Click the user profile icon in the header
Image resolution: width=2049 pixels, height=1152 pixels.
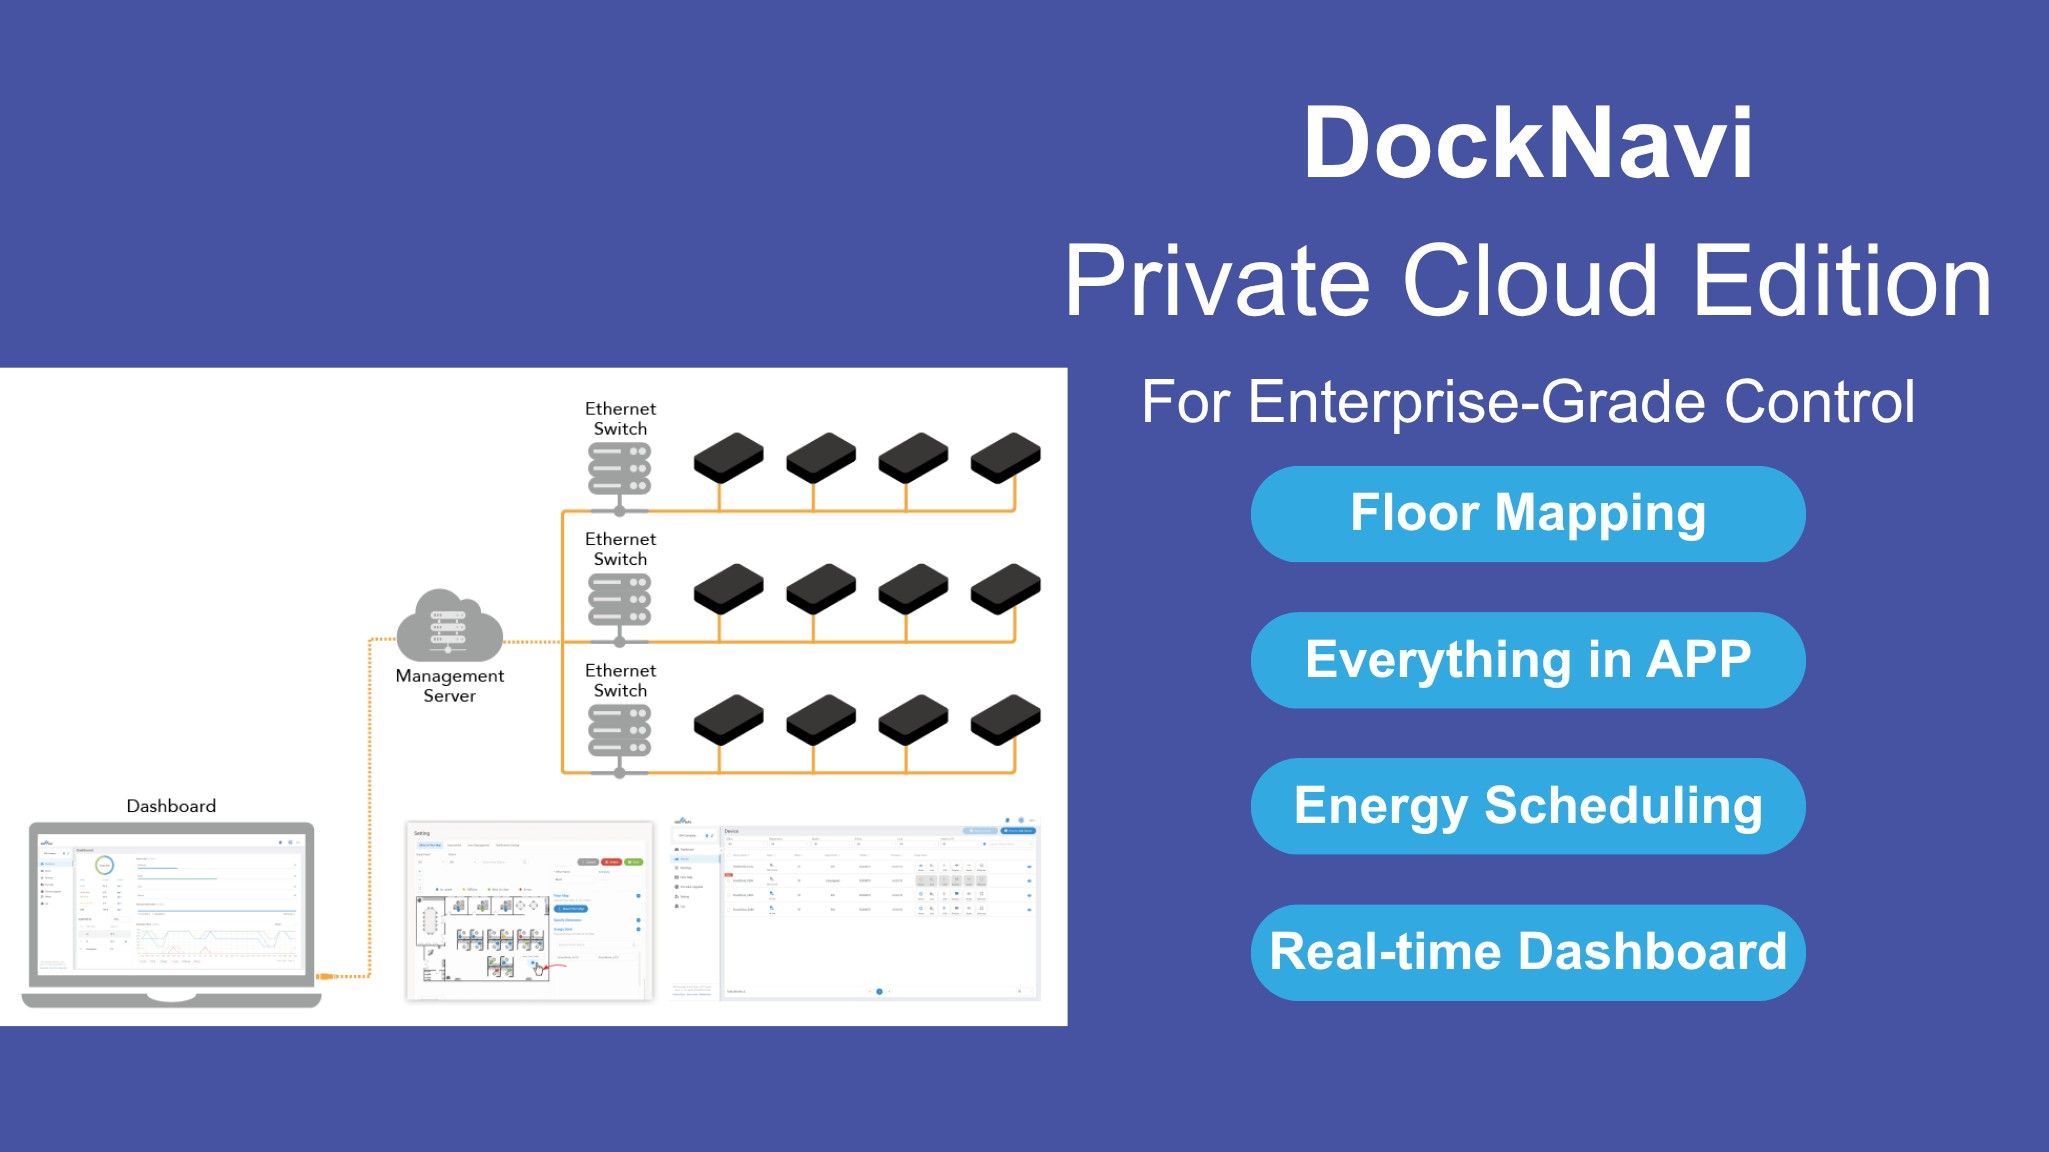tap(1021, 821)
